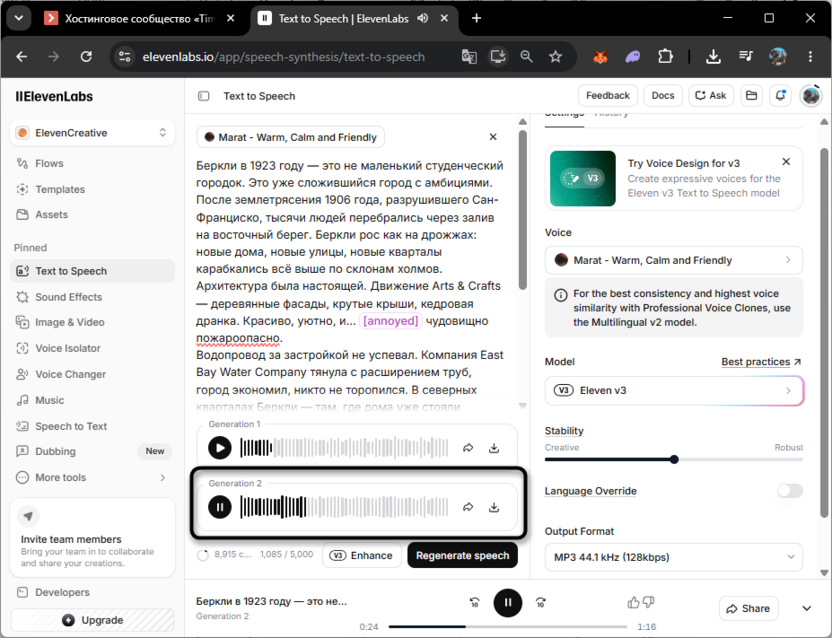
Task: Click the Marat voice chip above text
Action: coord(291,137)
